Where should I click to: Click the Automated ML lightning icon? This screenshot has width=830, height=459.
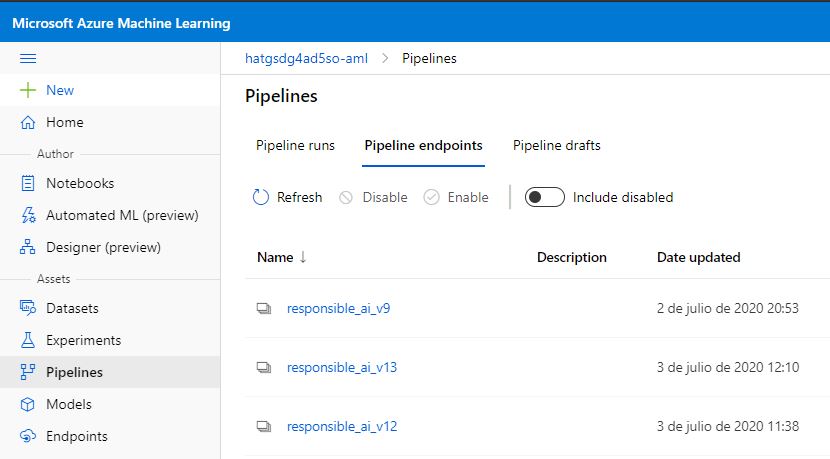(x=28, y=215)
